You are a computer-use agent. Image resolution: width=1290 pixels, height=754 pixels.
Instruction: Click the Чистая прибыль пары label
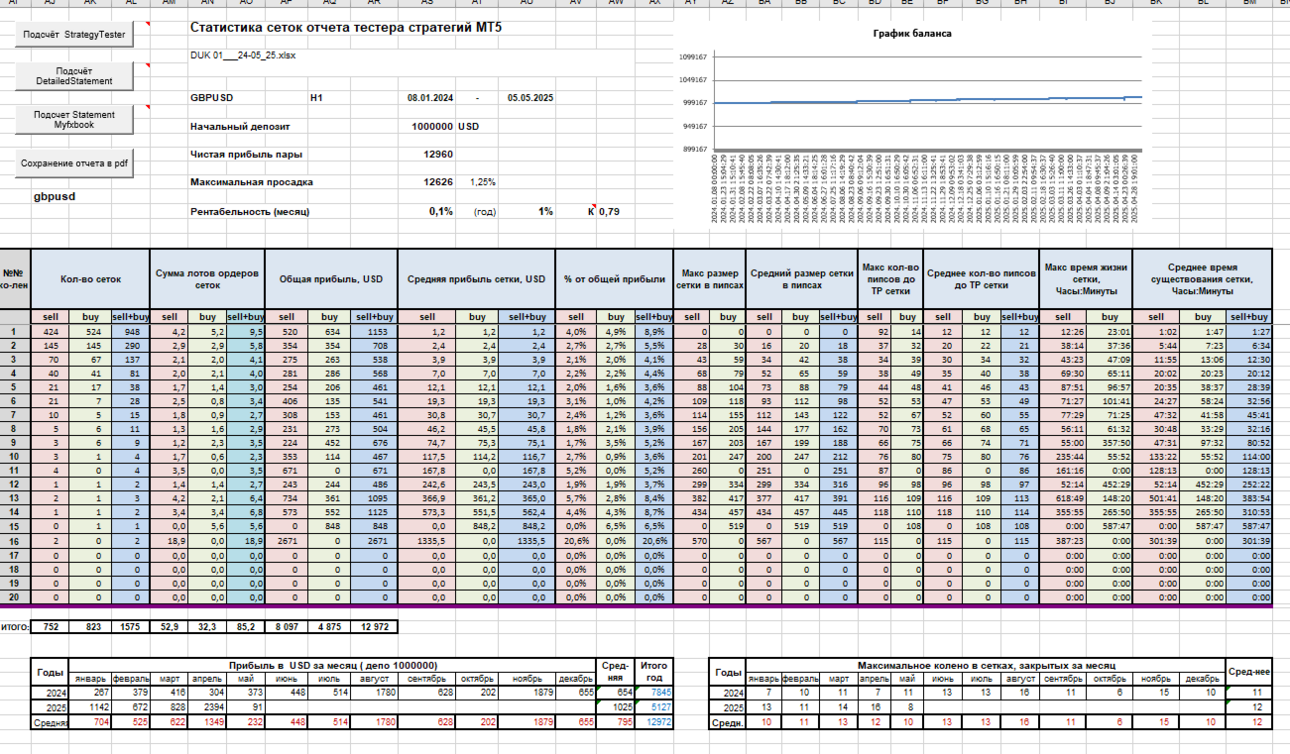[x=246, y=155]
